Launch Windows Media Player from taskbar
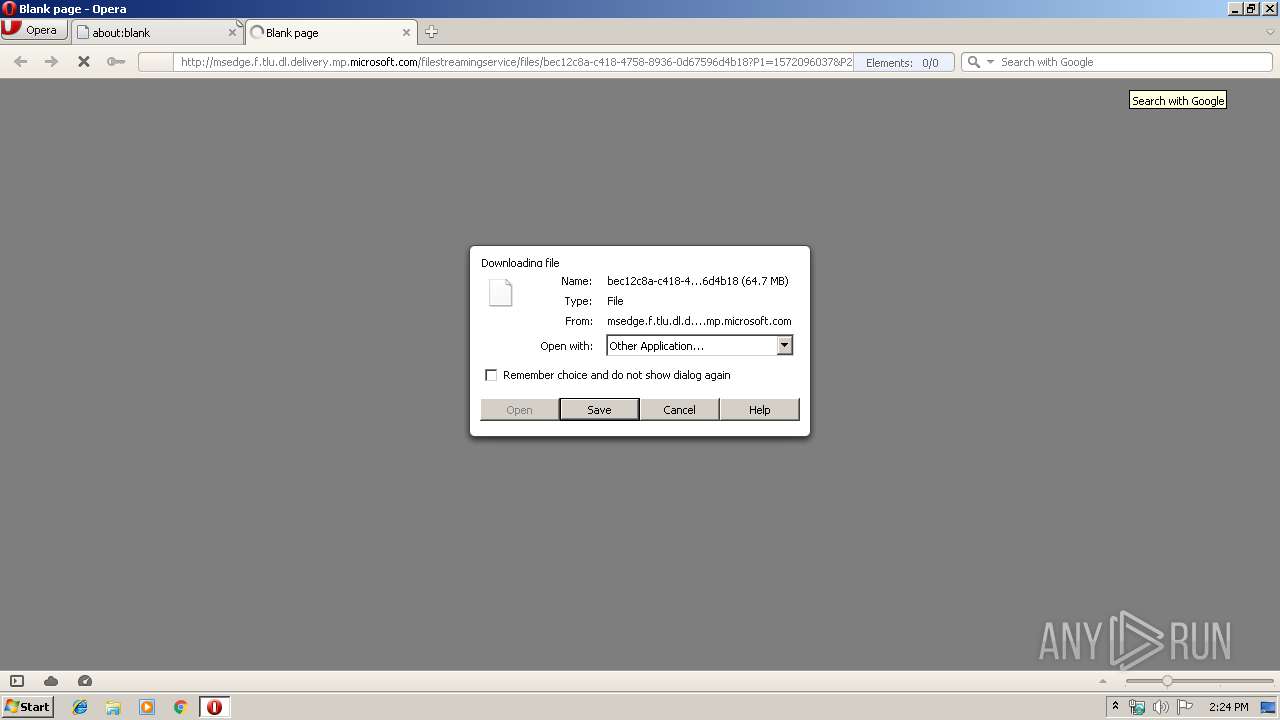This screenshot has width=1280, height=720. 147,707
